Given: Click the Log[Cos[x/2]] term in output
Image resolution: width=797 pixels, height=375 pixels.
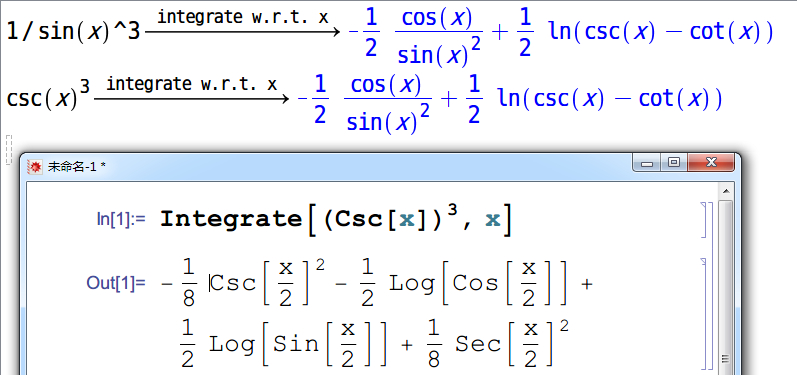Looking at the screenshot, I should [x=478, y=284].
